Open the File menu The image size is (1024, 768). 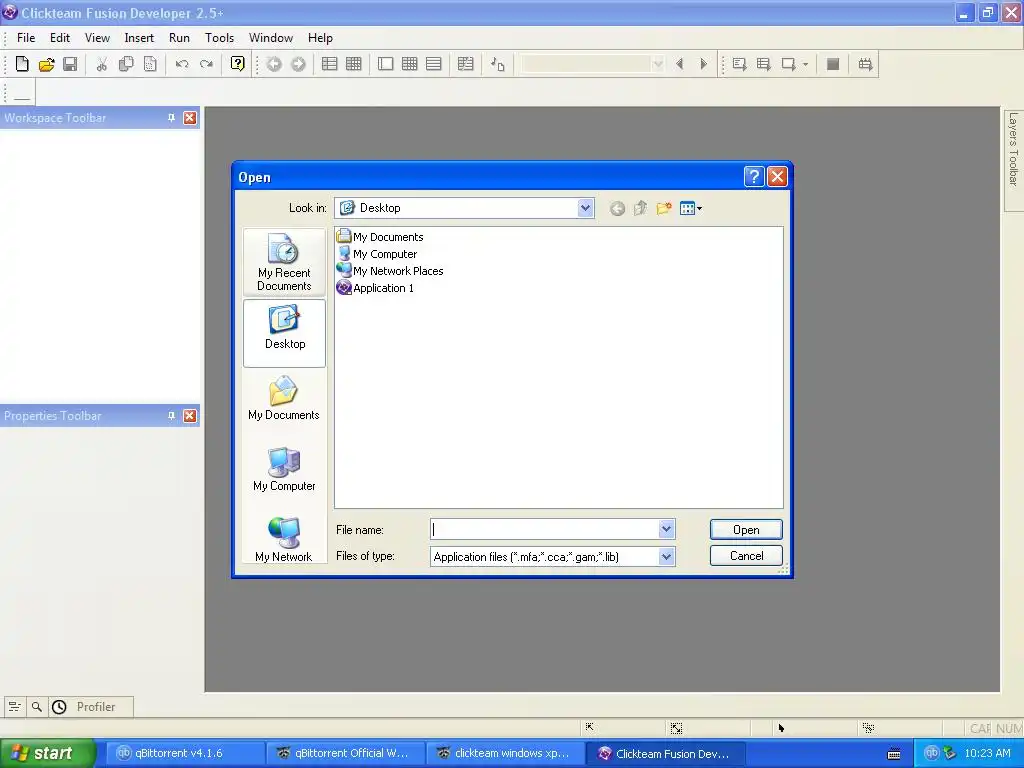[26, 38]
